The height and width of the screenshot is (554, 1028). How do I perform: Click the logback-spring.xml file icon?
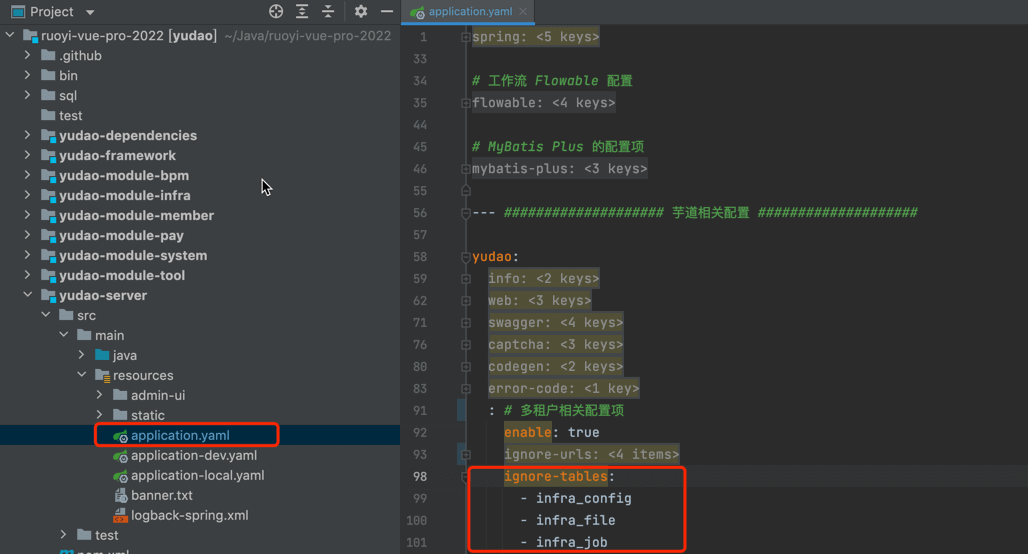click(x=121, y=516)
